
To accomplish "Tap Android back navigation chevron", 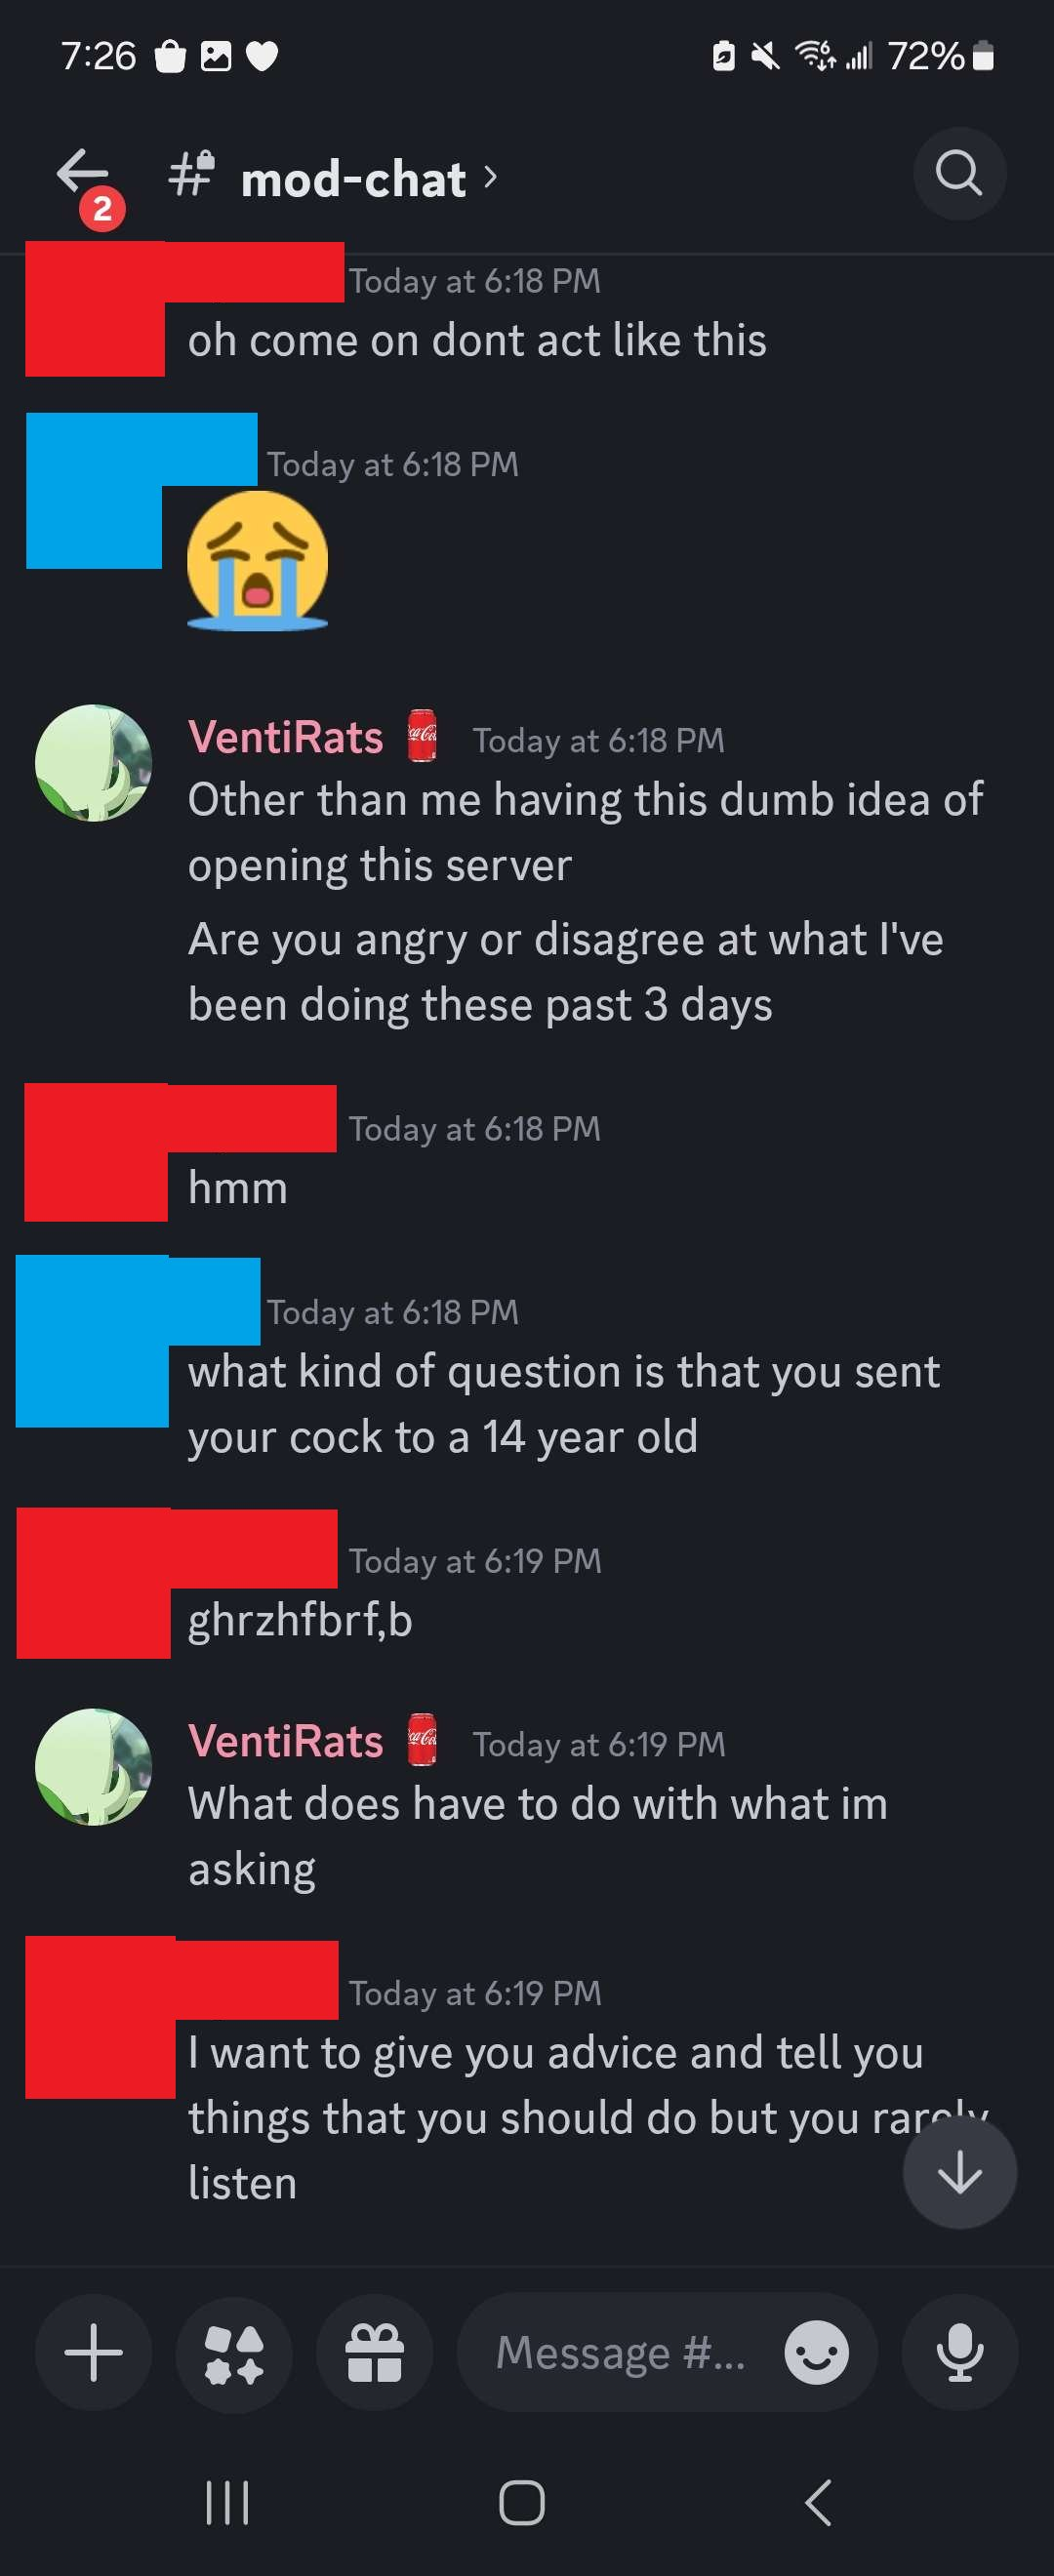I will [818, 2503].
